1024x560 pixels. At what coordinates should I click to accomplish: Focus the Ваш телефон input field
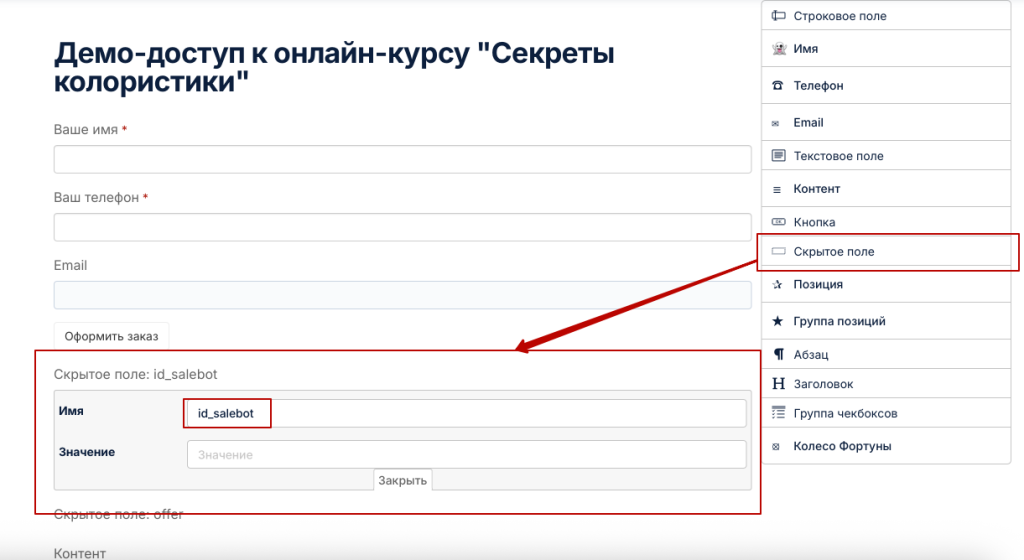click(402, 227)
